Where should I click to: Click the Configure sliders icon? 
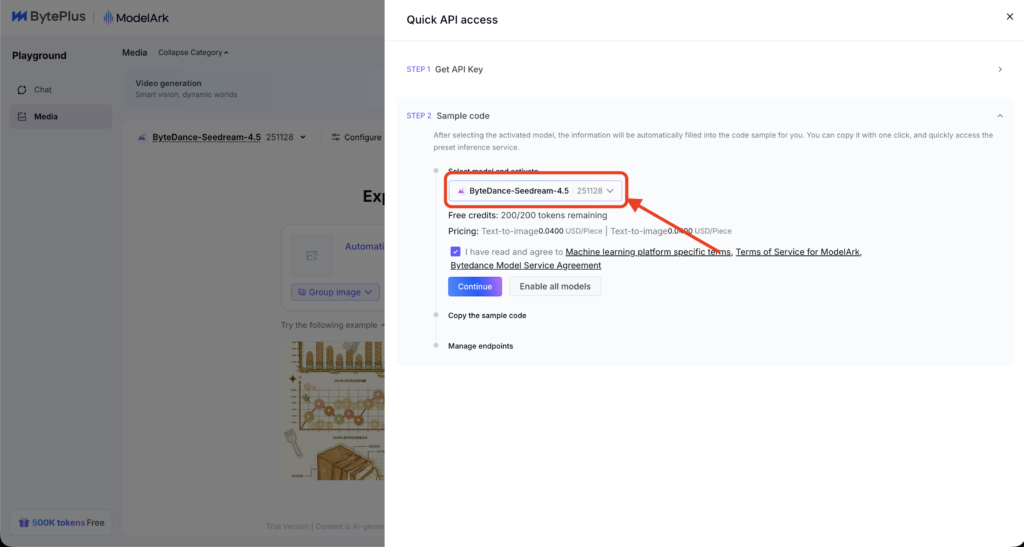click(x=336, y=137)
